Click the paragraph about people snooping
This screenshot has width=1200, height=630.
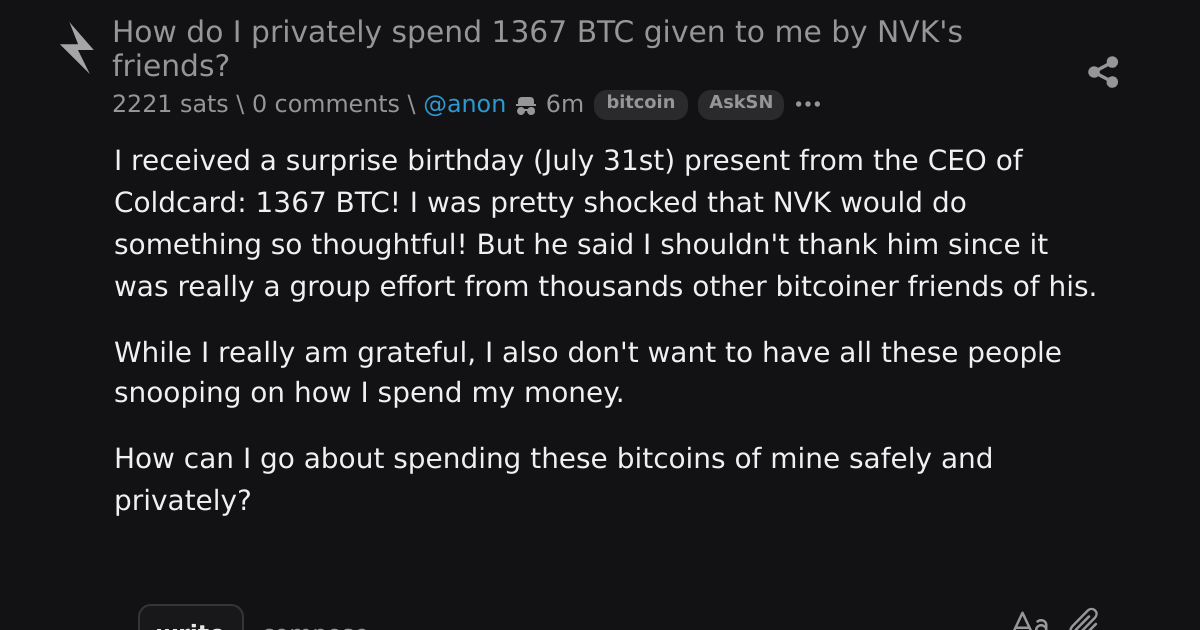coord(588,372)
